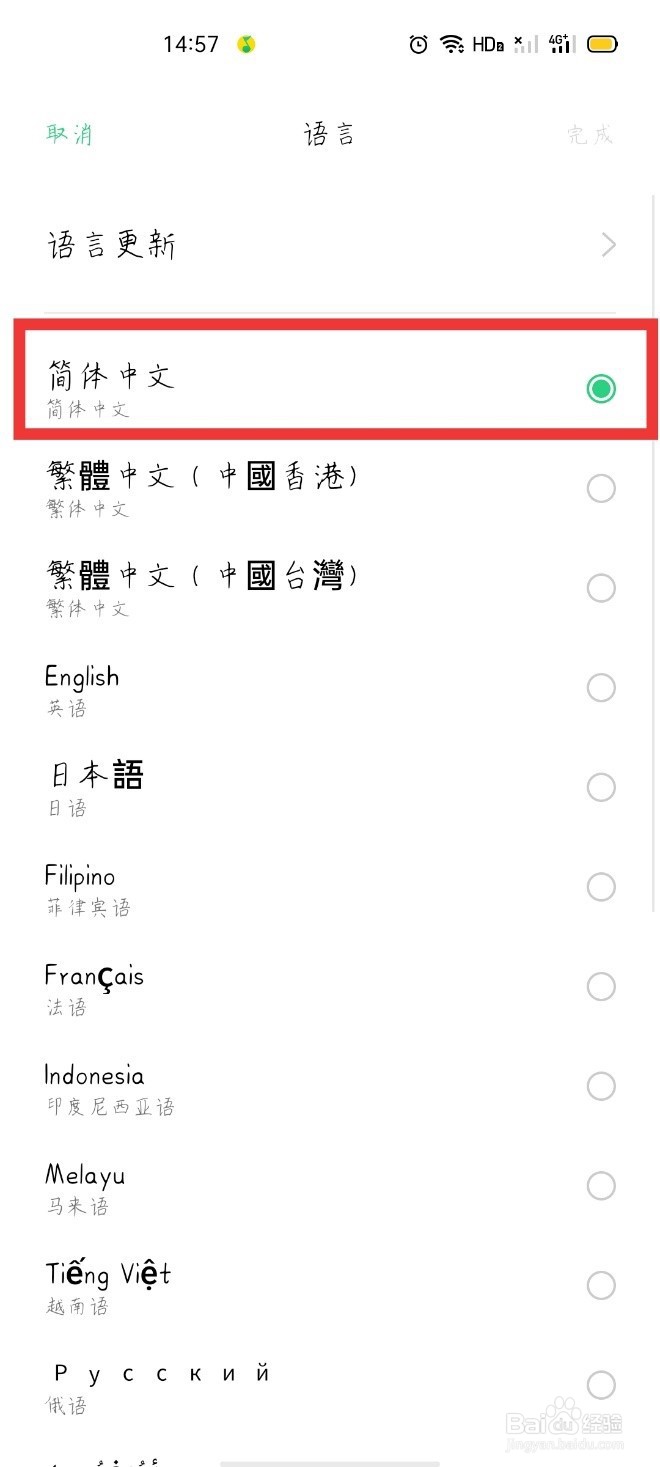
Task: Select the Français radio button
Action: click(x=601, y=986)
